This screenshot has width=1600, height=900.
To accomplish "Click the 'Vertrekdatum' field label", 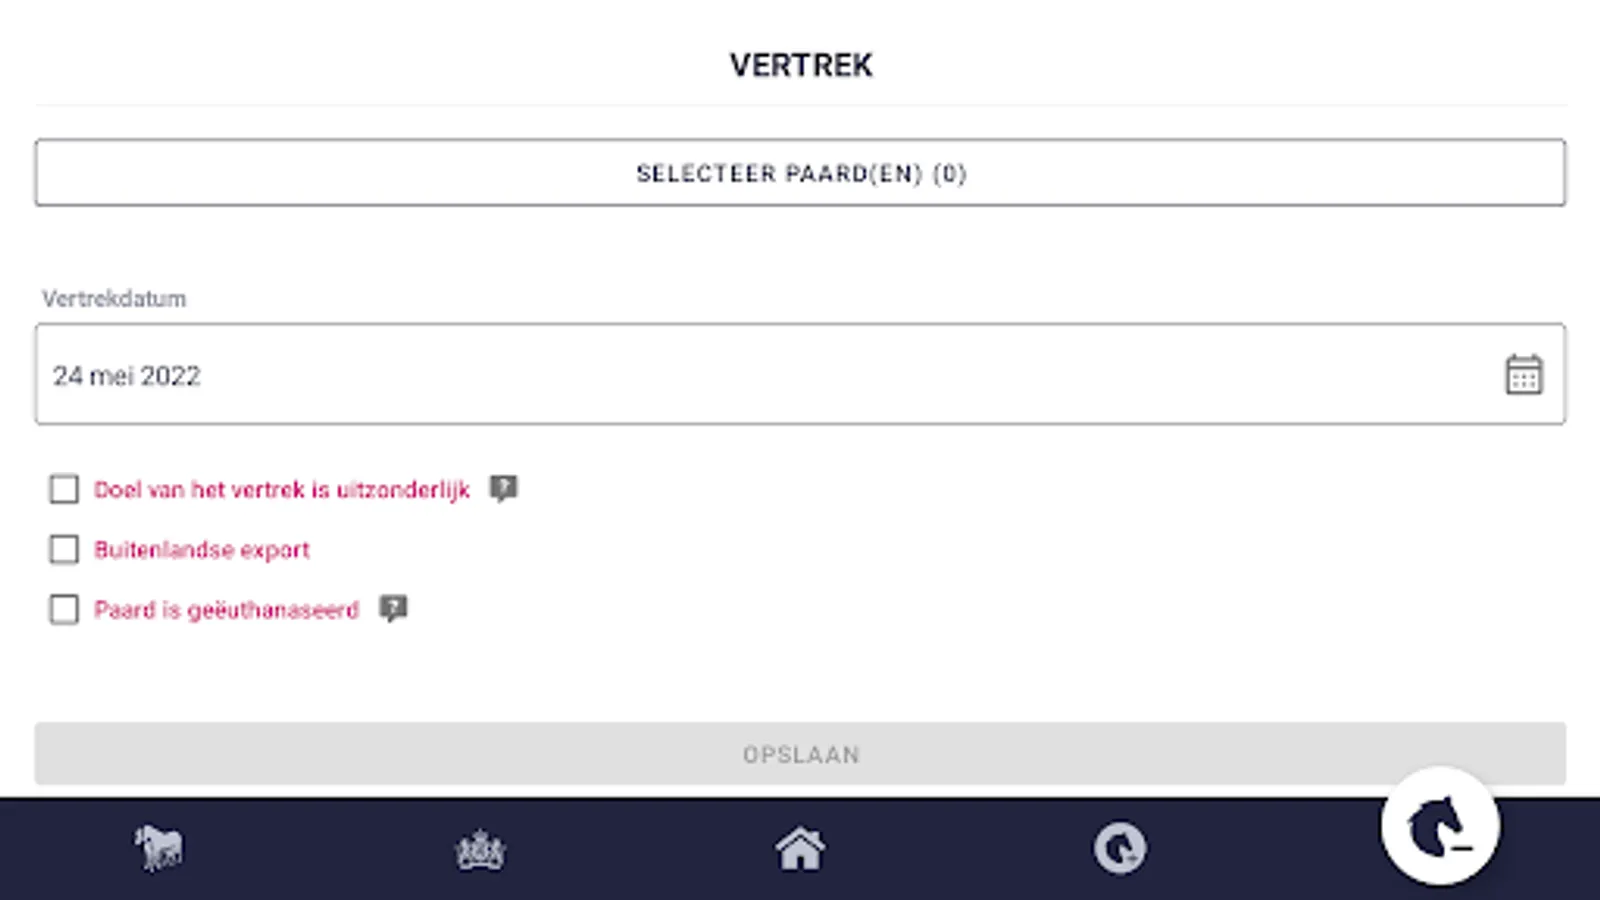I will pos(114,299).
